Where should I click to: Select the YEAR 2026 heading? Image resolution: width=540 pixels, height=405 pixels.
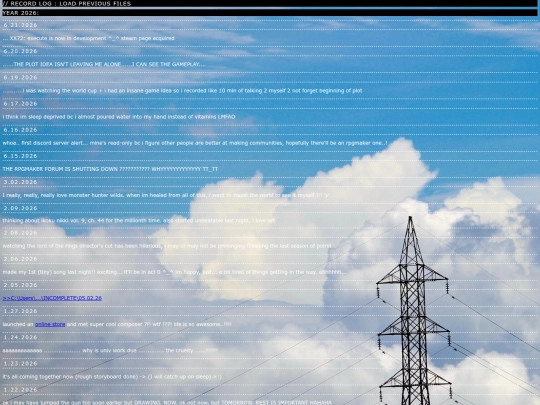(x=21, y=13)
